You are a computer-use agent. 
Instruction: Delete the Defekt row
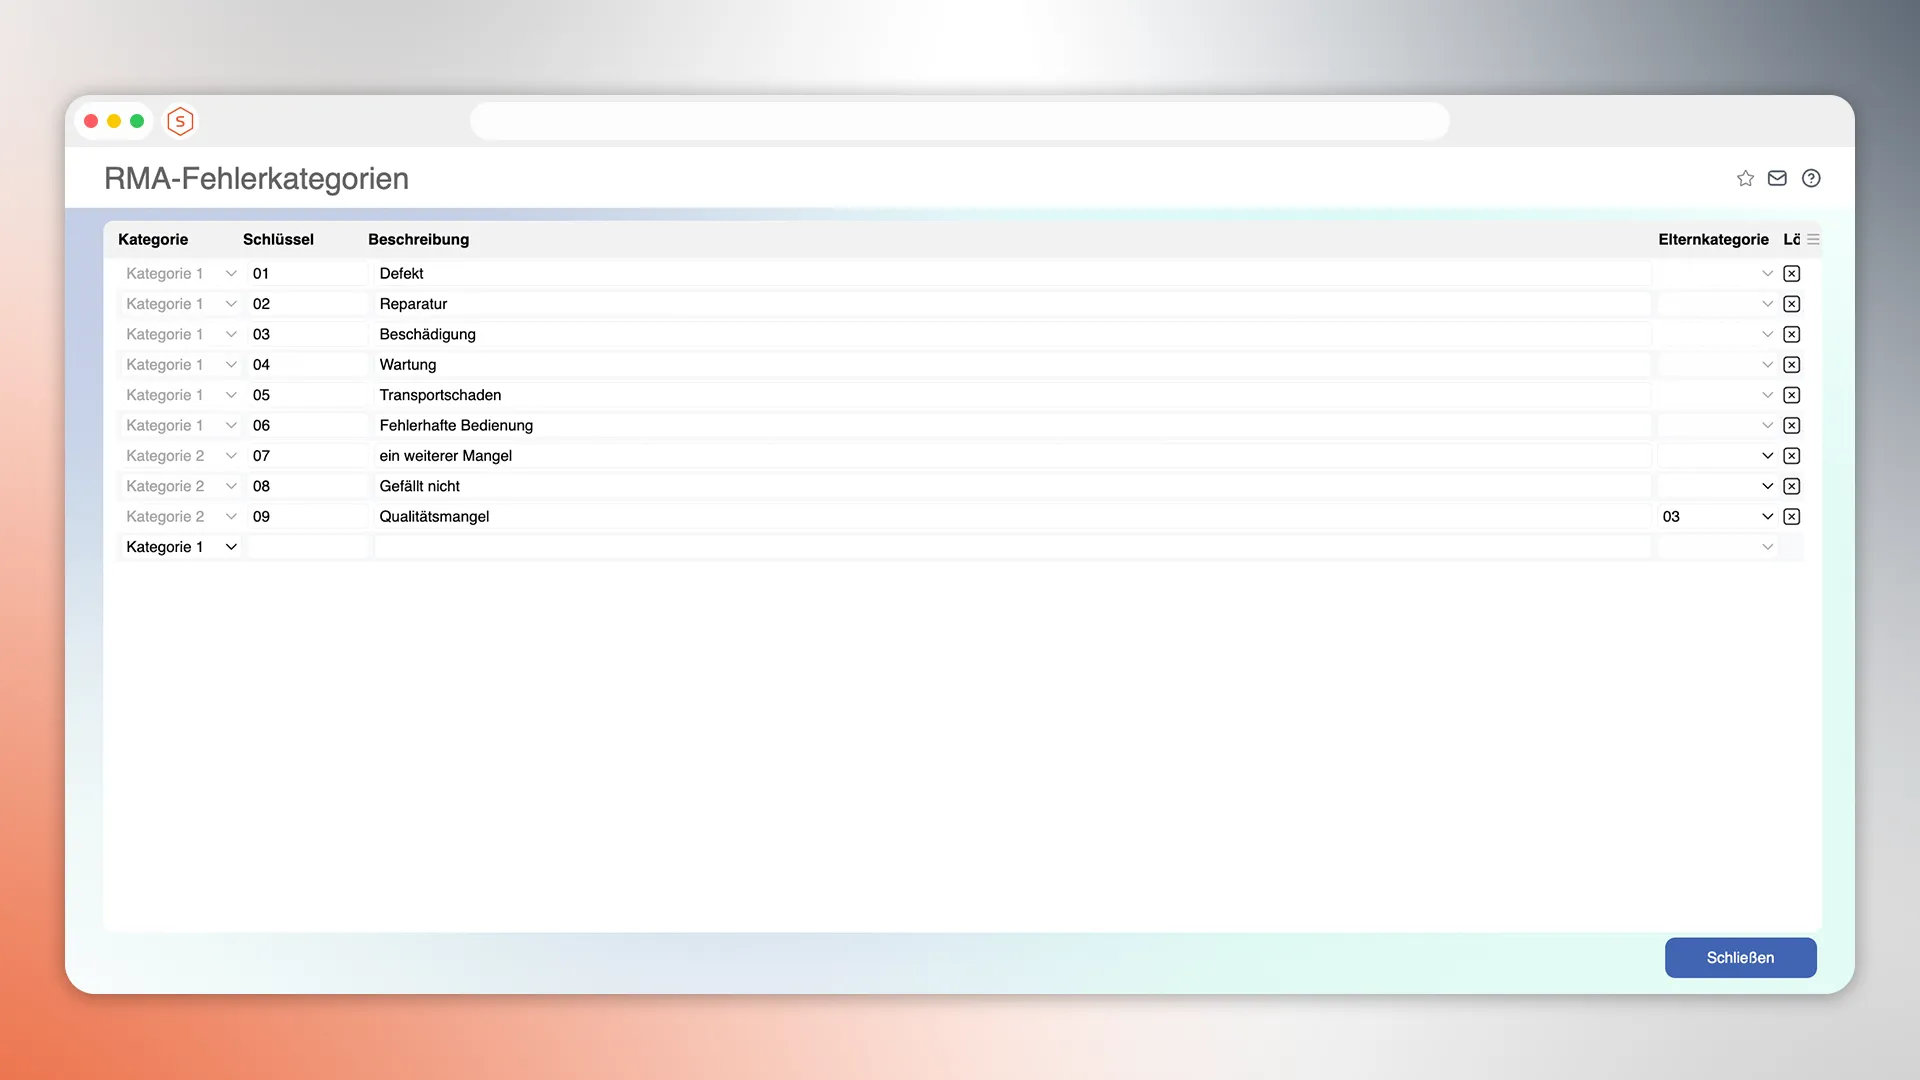[1791, 273]
